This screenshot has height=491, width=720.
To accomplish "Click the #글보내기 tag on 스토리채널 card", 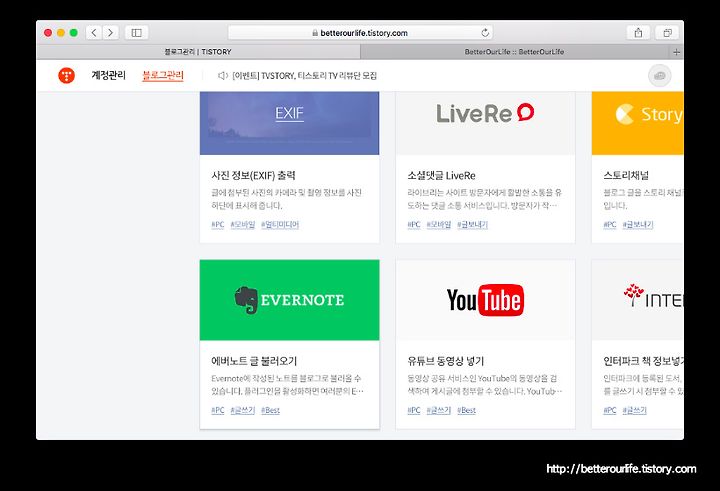I will [638, 225].
